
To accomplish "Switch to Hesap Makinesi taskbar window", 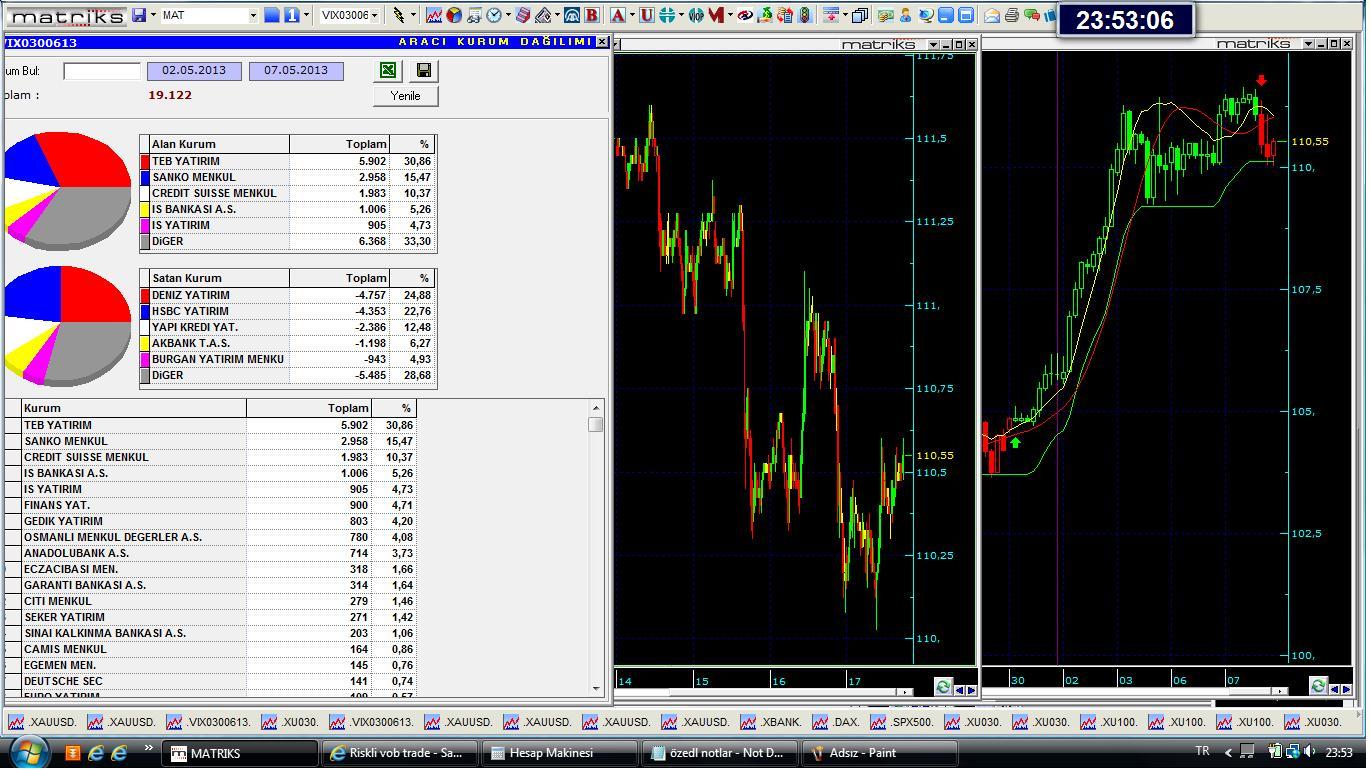I will [x=559, y=753].
